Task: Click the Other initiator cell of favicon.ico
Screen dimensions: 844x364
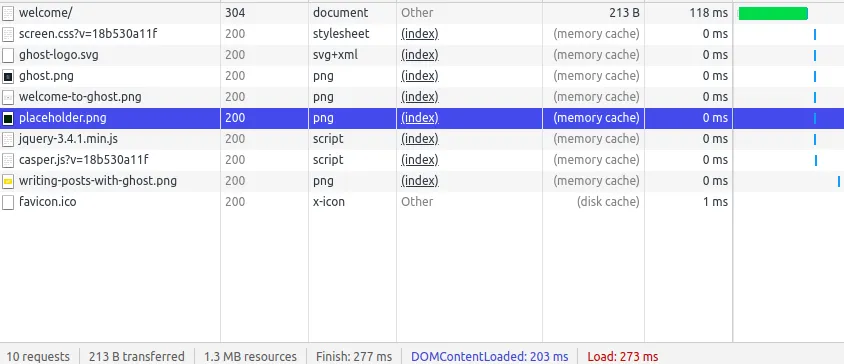Action: pyautogui.click(x=417, y=202)
